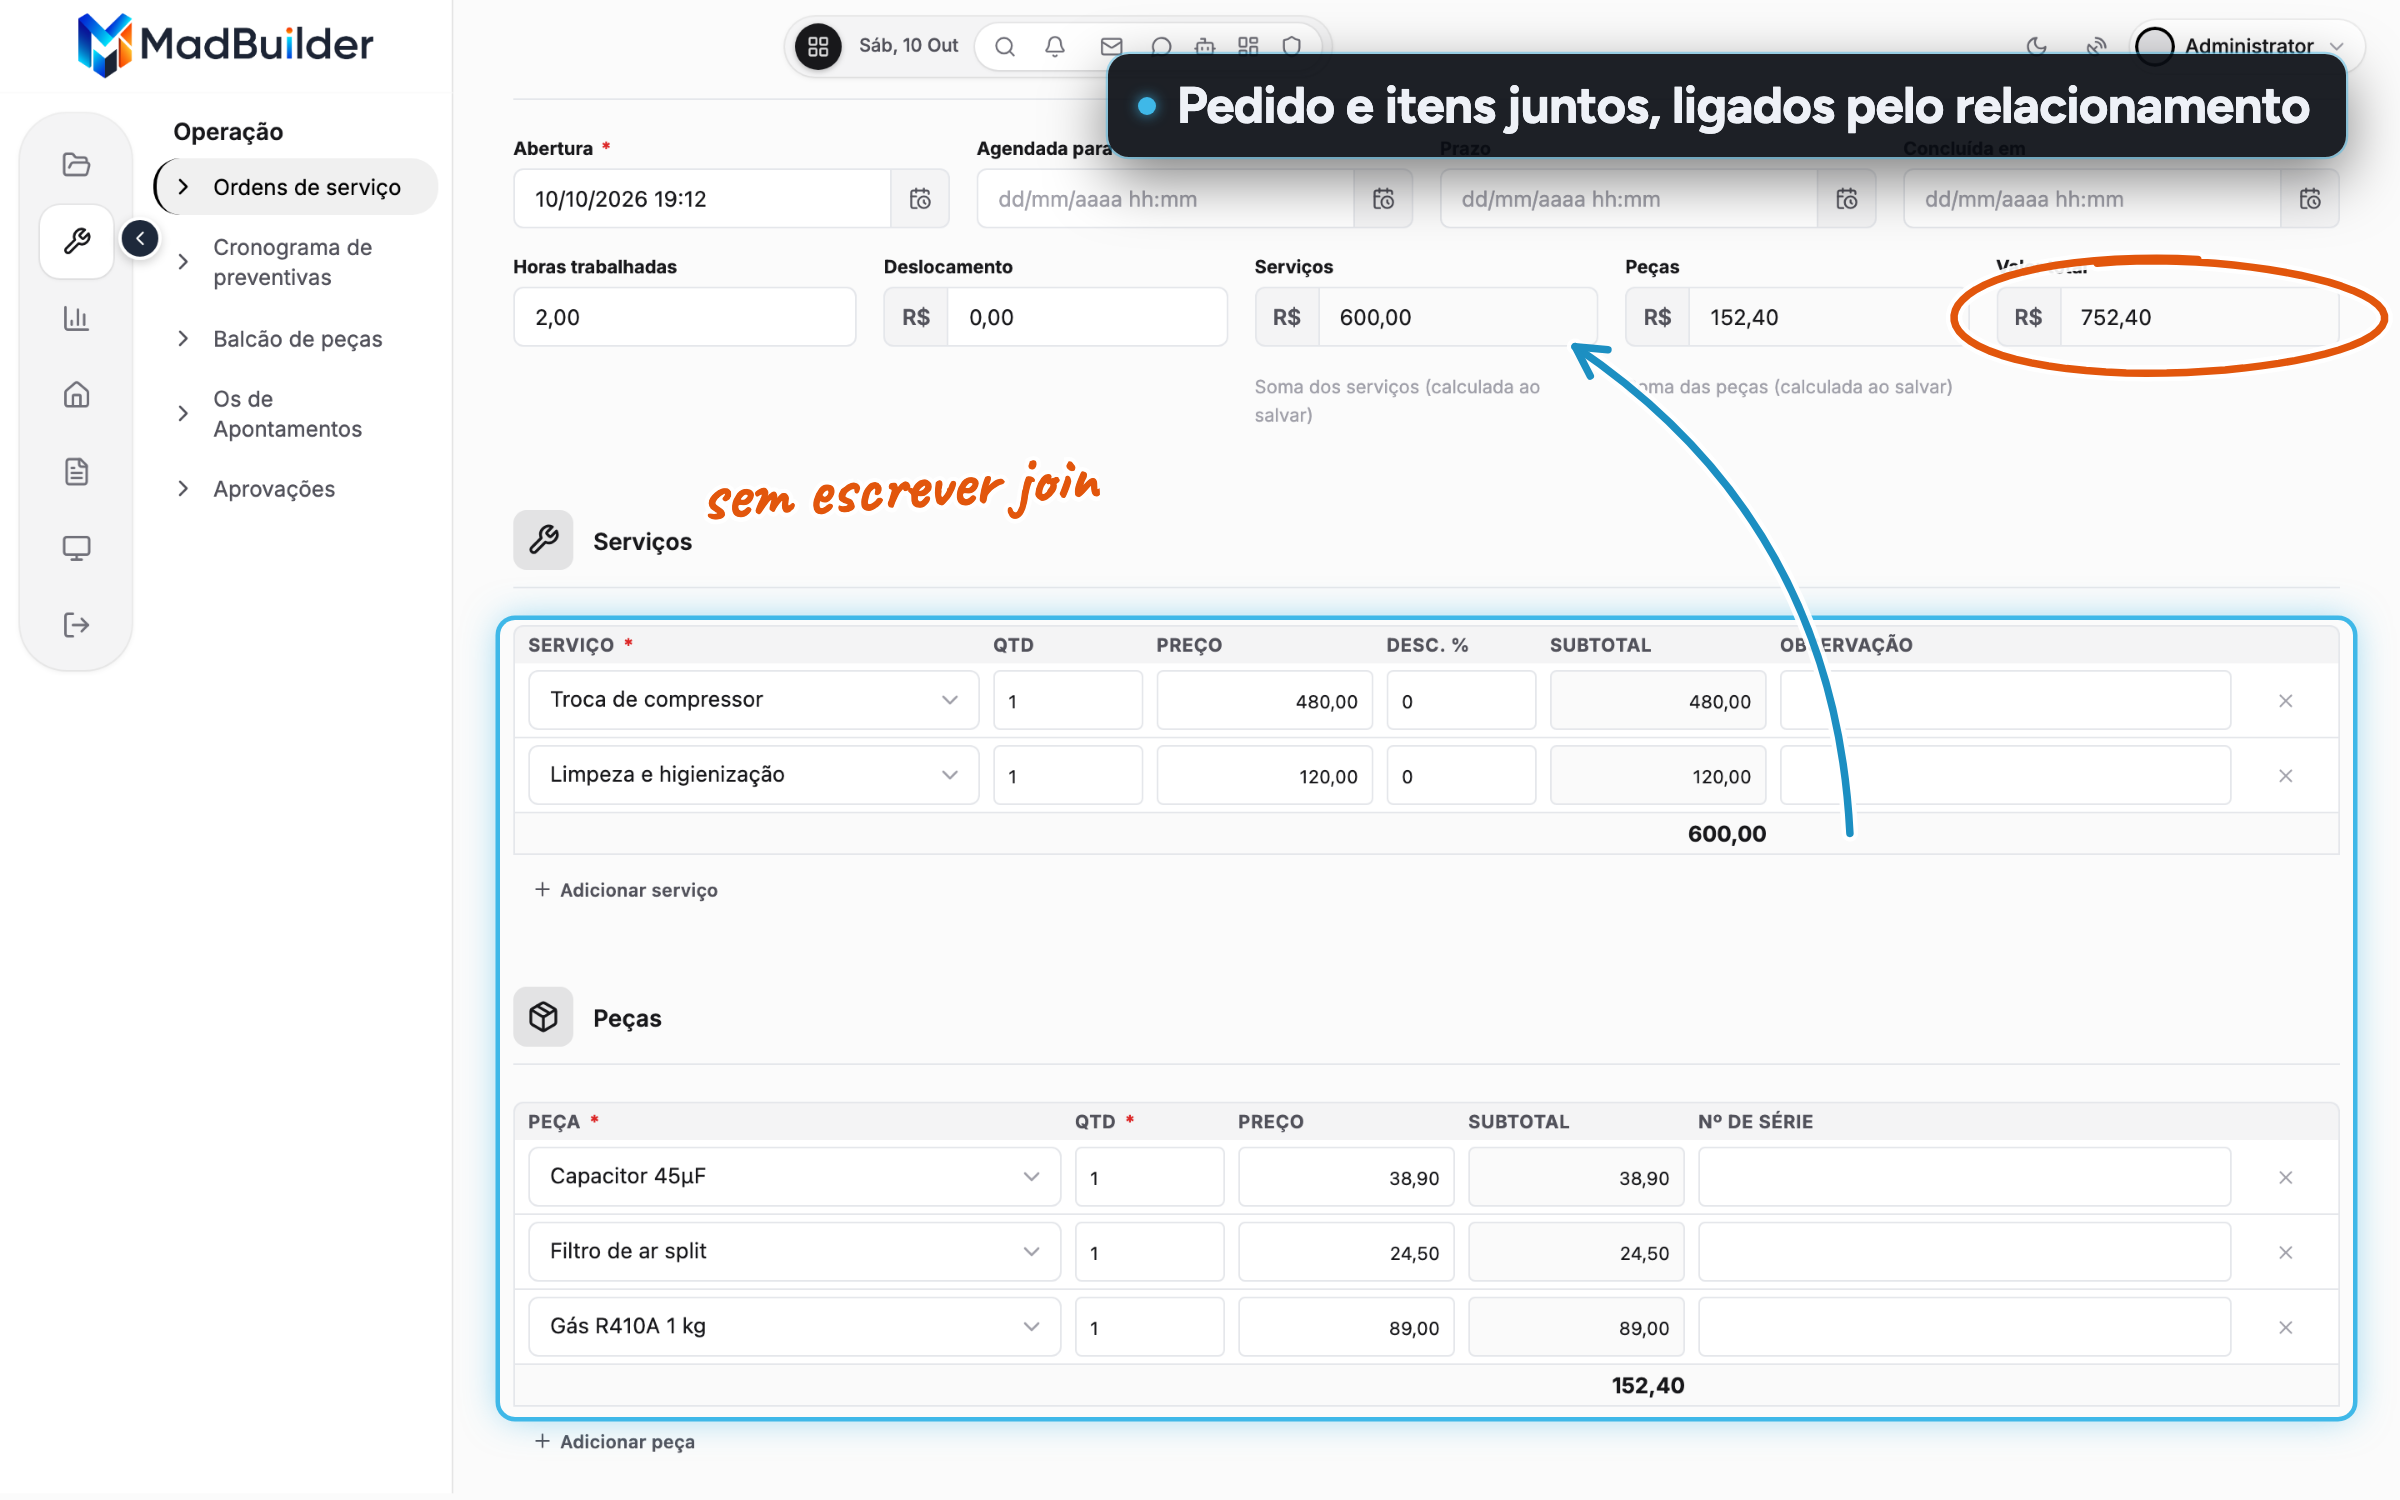Click price field 24,50 for Filtro
The height and width of the screenshot is (1500, 2400).
tap(1347, 1252)
